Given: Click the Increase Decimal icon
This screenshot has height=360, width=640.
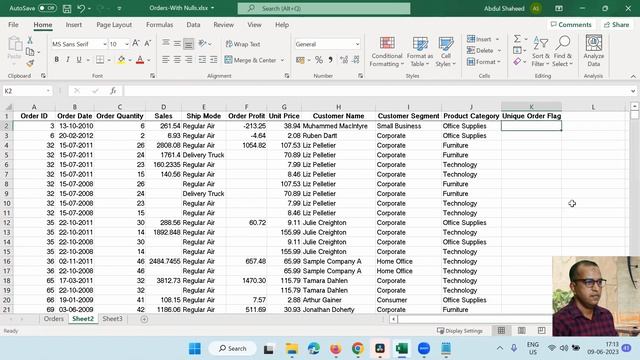Looking at the screenshot, I should pyautogui.click(x=344, y=60).
